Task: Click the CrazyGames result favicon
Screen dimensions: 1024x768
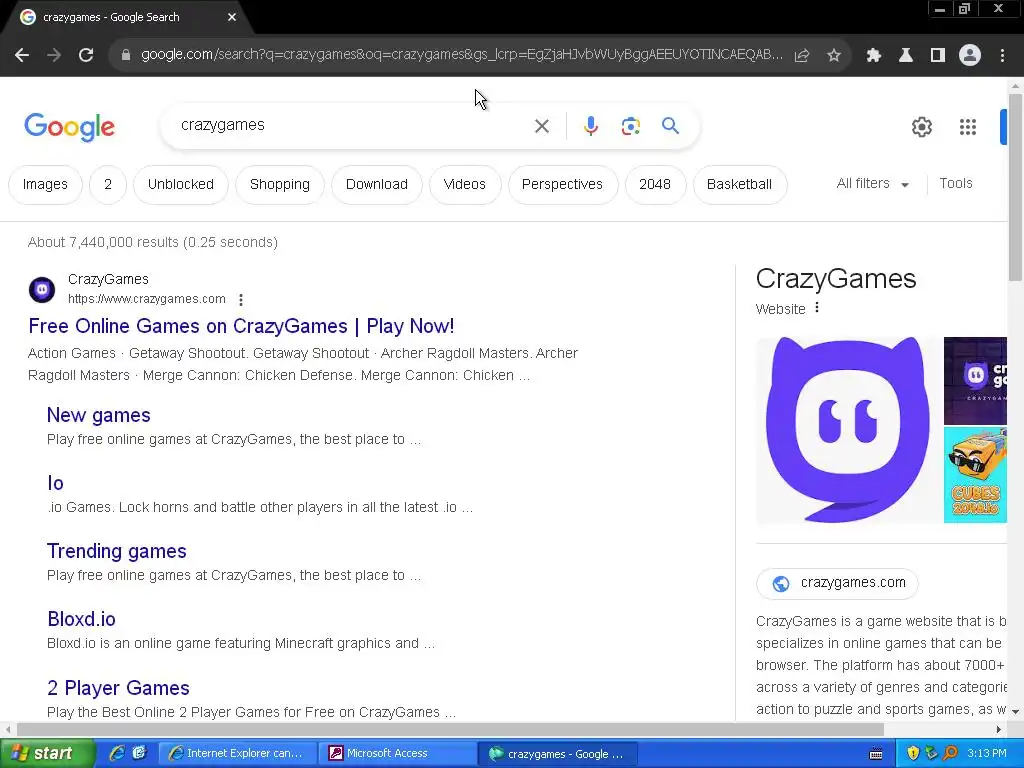Action: click(x=42, y=289)
